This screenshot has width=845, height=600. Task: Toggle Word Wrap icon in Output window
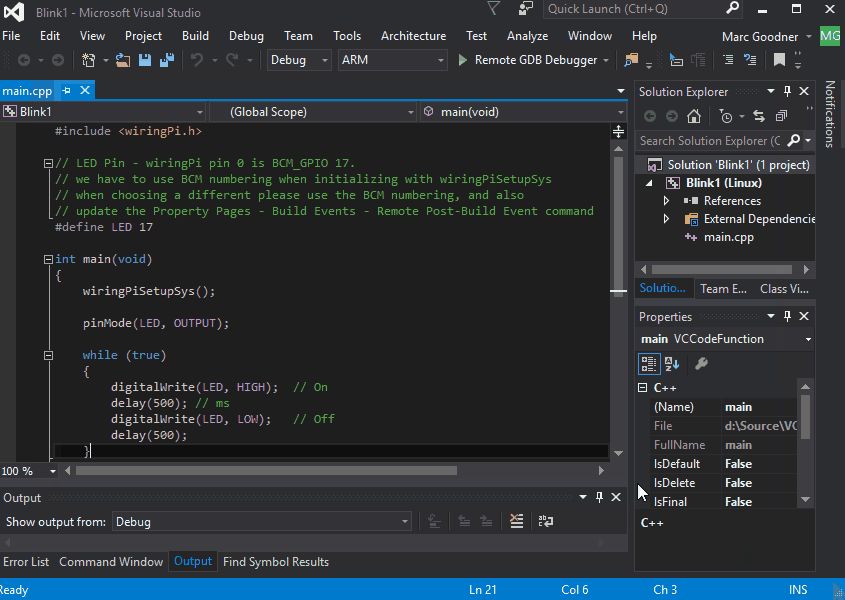545,521
